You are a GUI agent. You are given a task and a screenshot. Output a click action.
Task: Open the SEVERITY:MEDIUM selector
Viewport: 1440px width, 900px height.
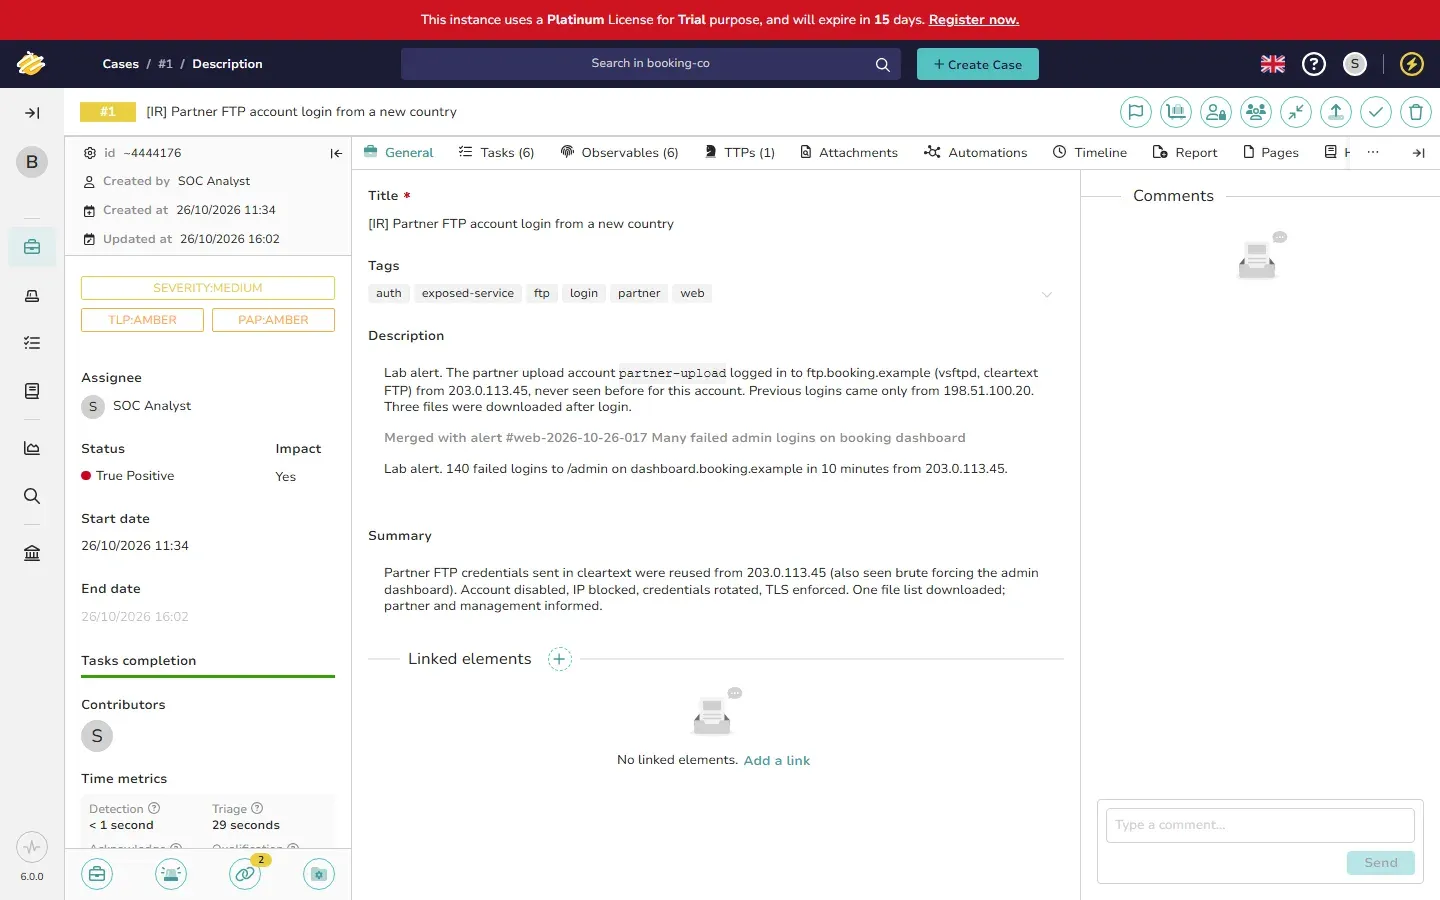point(208,288)
